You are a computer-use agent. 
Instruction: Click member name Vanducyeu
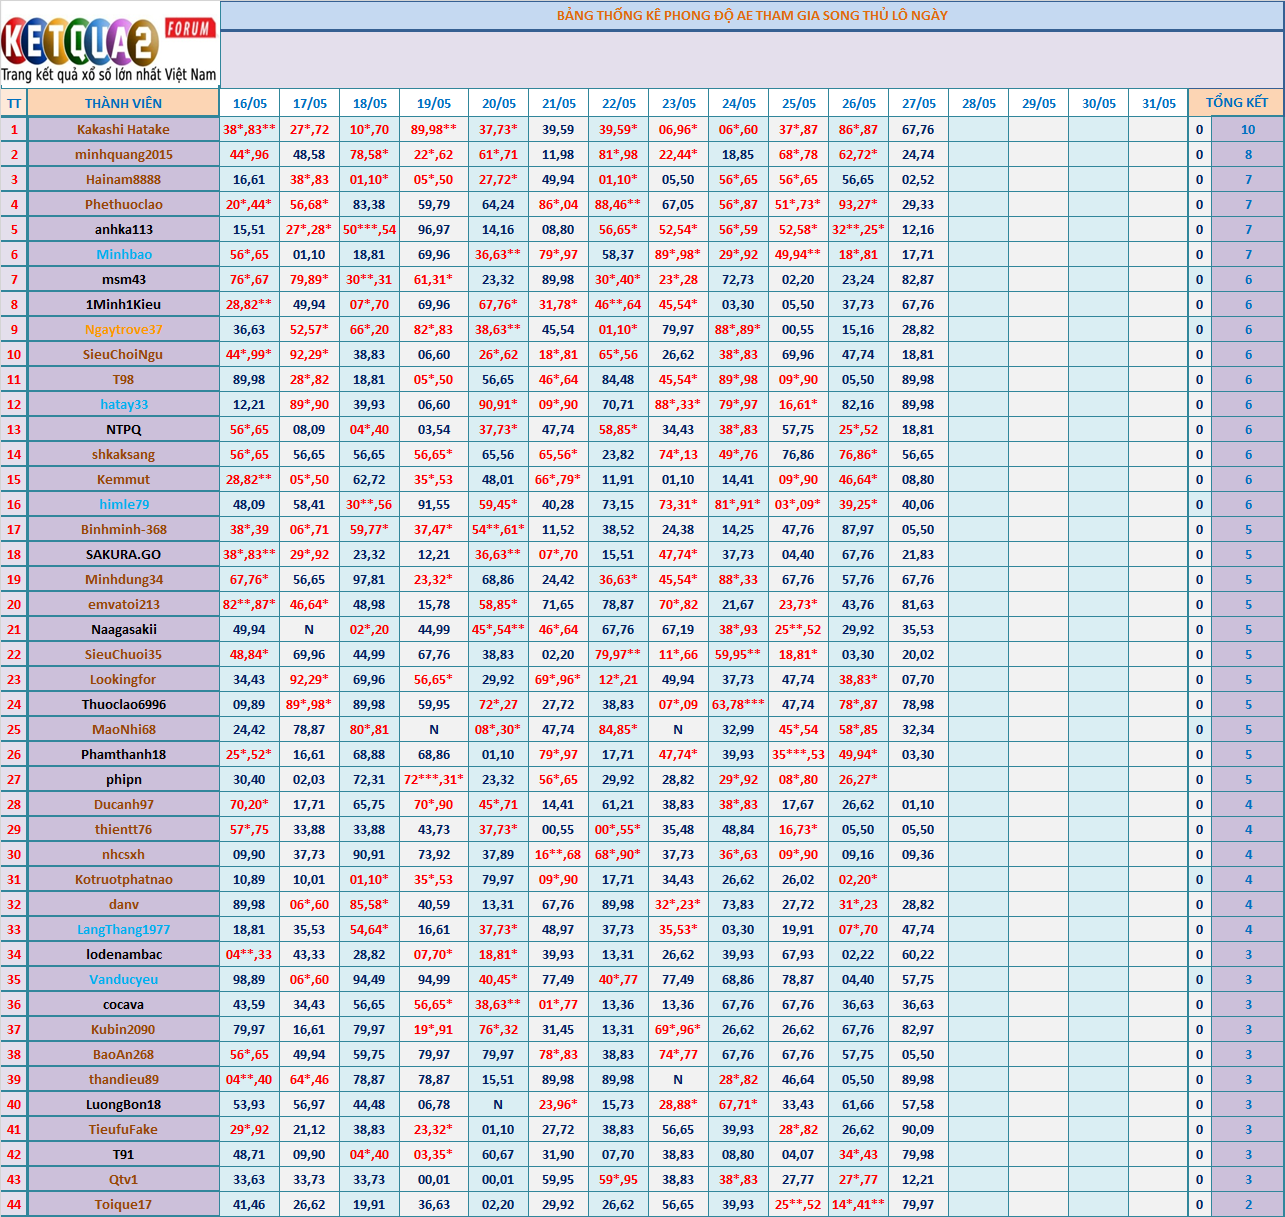pos(123,979)
